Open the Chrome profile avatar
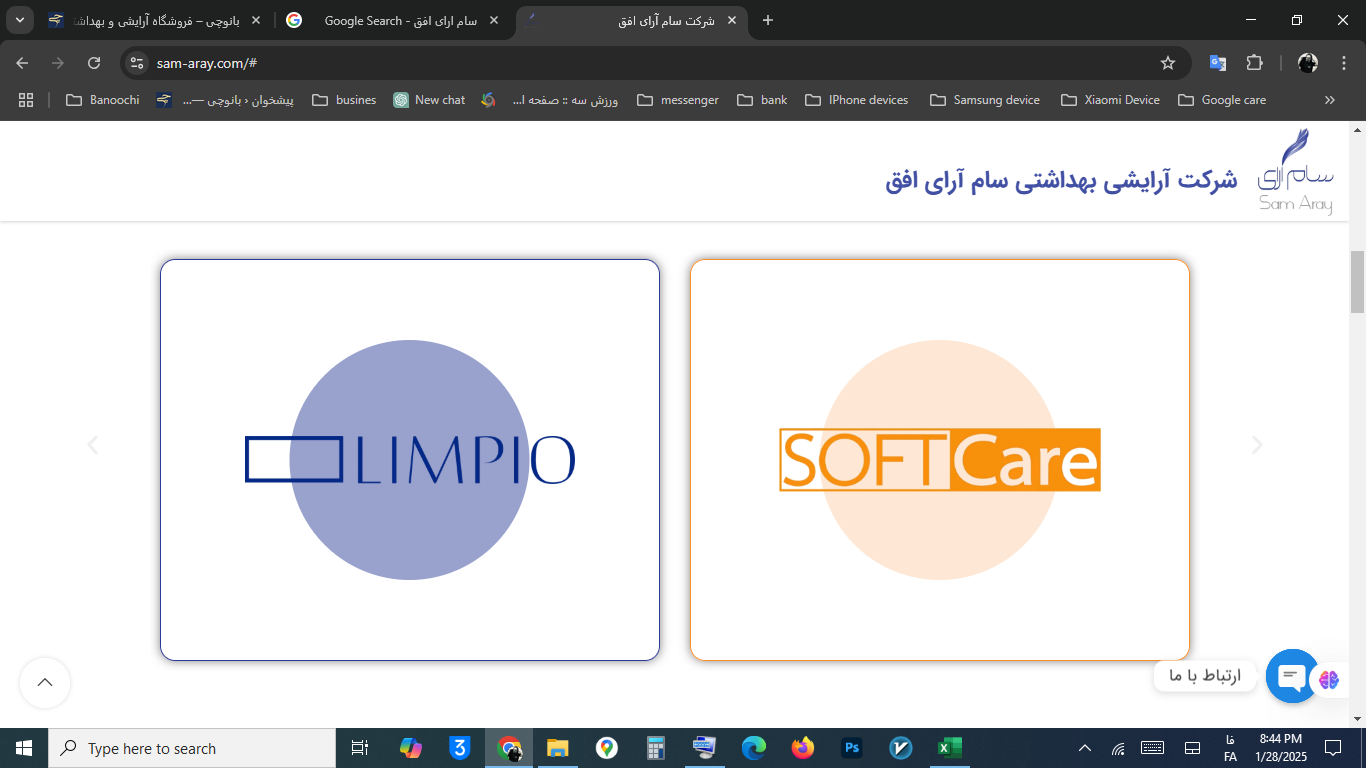 click(1308, 63)
